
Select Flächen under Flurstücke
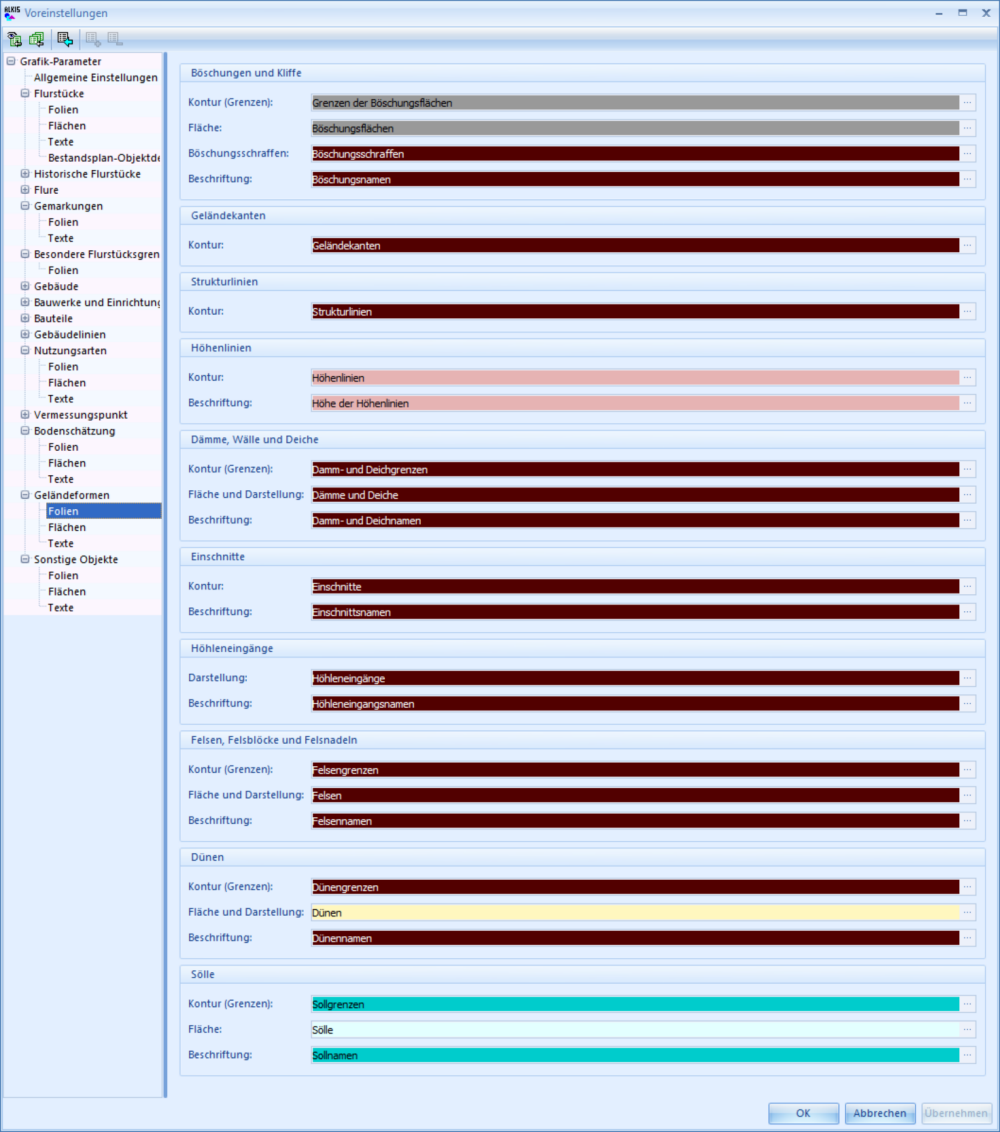tap(67, 126)
